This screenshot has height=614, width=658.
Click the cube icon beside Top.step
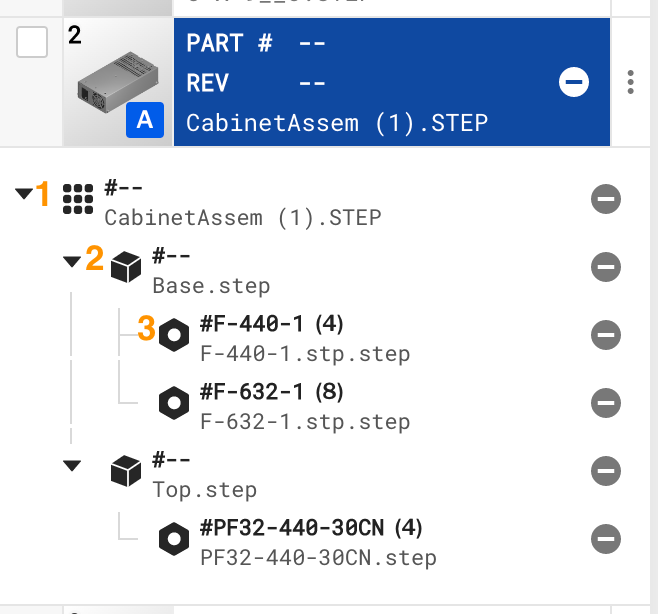126,470
